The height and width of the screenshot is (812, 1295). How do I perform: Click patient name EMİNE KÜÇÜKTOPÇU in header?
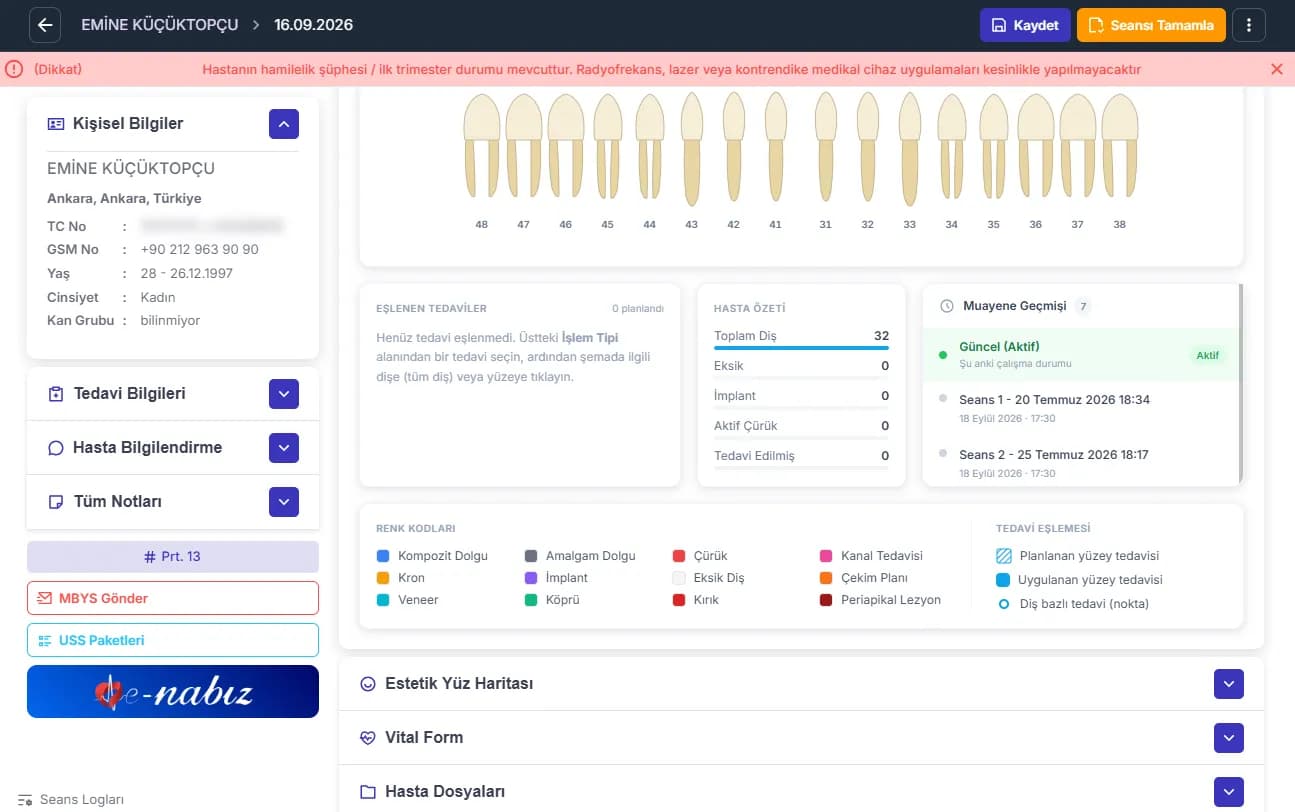(160, 25)
